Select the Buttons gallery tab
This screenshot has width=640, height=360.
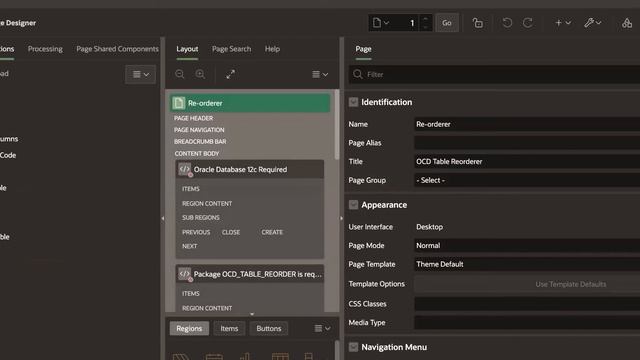point(269,328)
